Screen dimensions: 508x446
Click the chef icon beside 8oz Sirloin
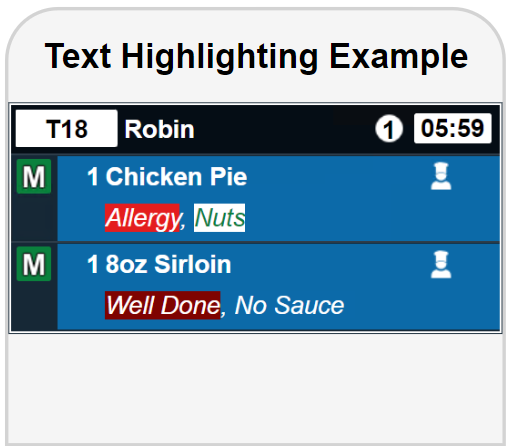441,264
